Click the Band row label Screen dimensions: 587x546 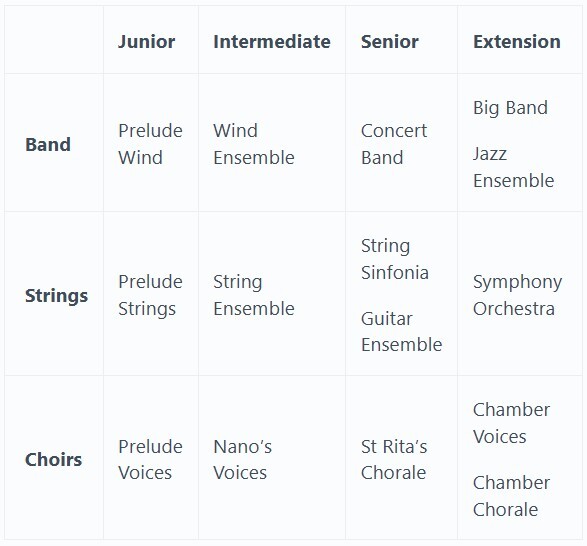pos(48,145)
